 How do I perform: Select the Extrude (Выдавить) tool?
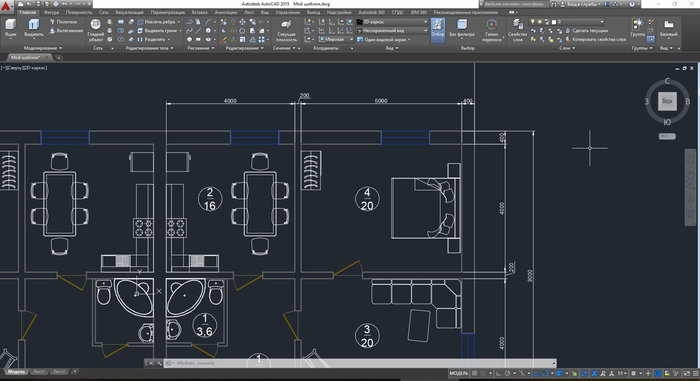pyautogui.click(x=33, y=28)
